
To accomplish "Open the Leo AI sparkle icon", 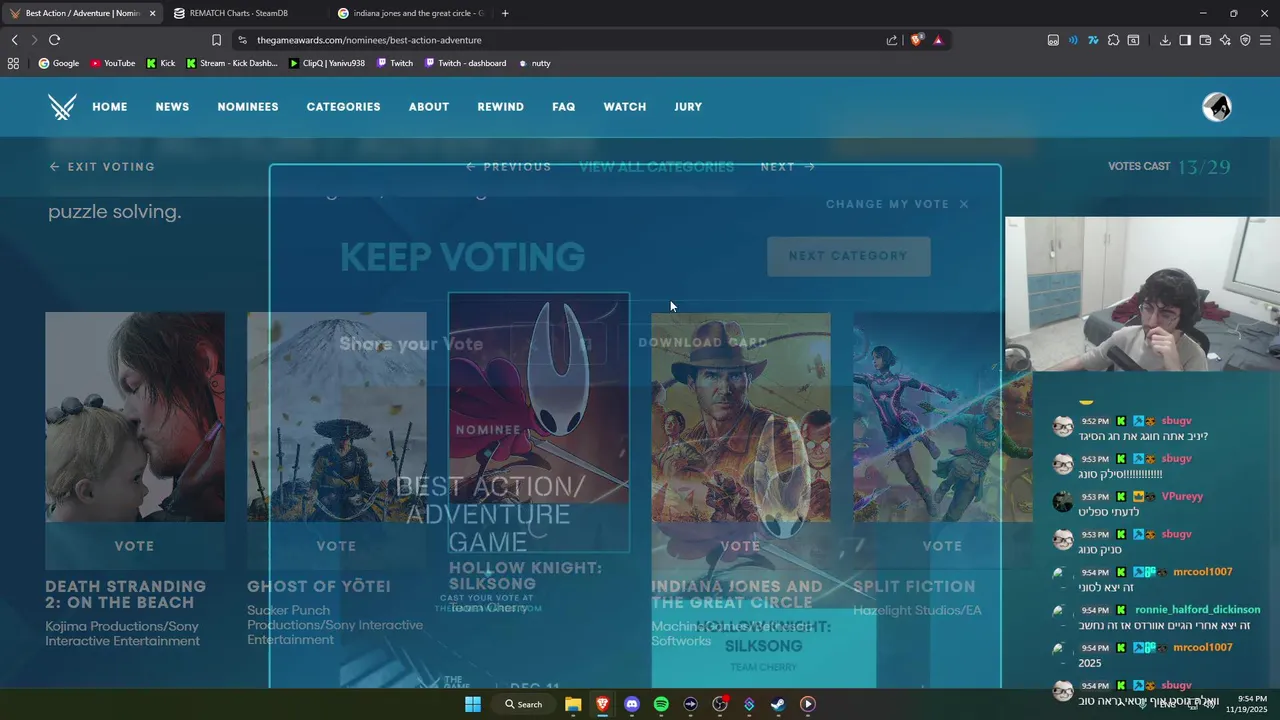I will coord(1225,40).
